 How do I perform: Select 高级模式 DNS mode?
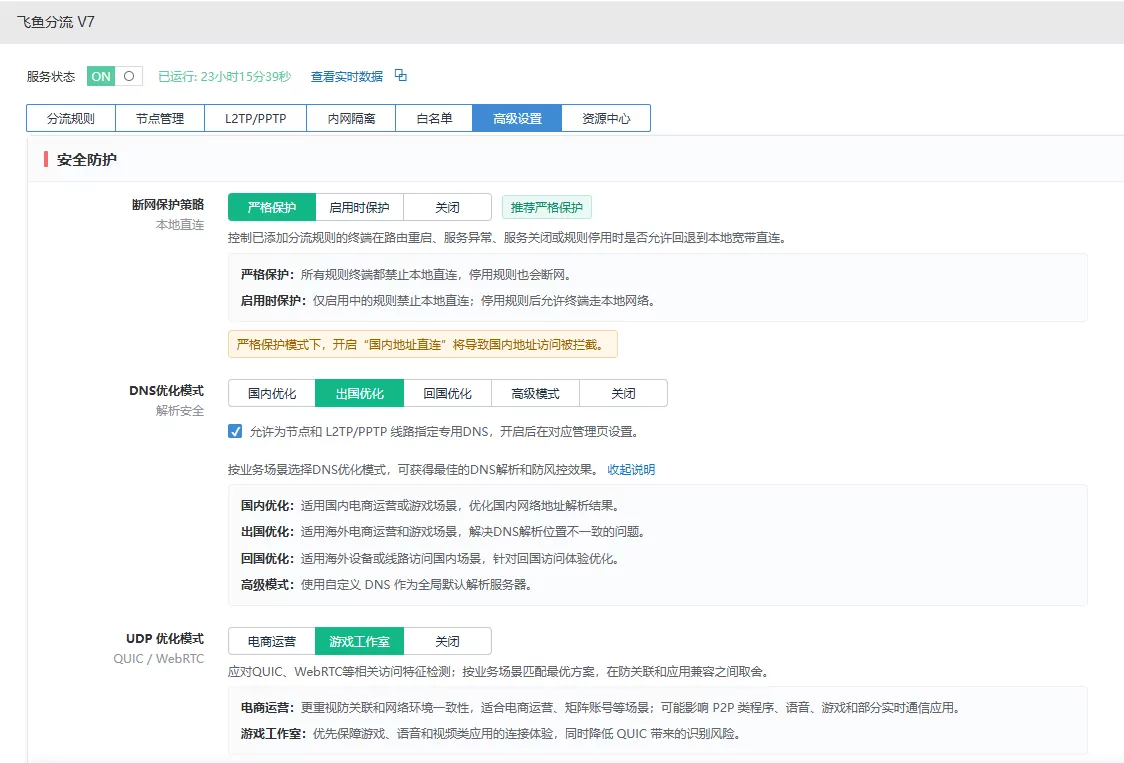click(x=535, y=393)
